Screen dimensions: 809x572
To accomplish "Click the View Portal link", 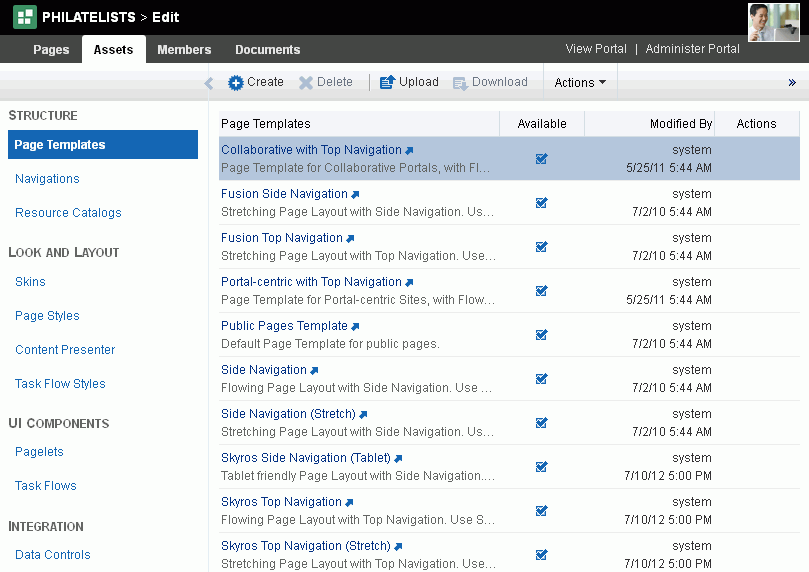I will coord(596,49).
